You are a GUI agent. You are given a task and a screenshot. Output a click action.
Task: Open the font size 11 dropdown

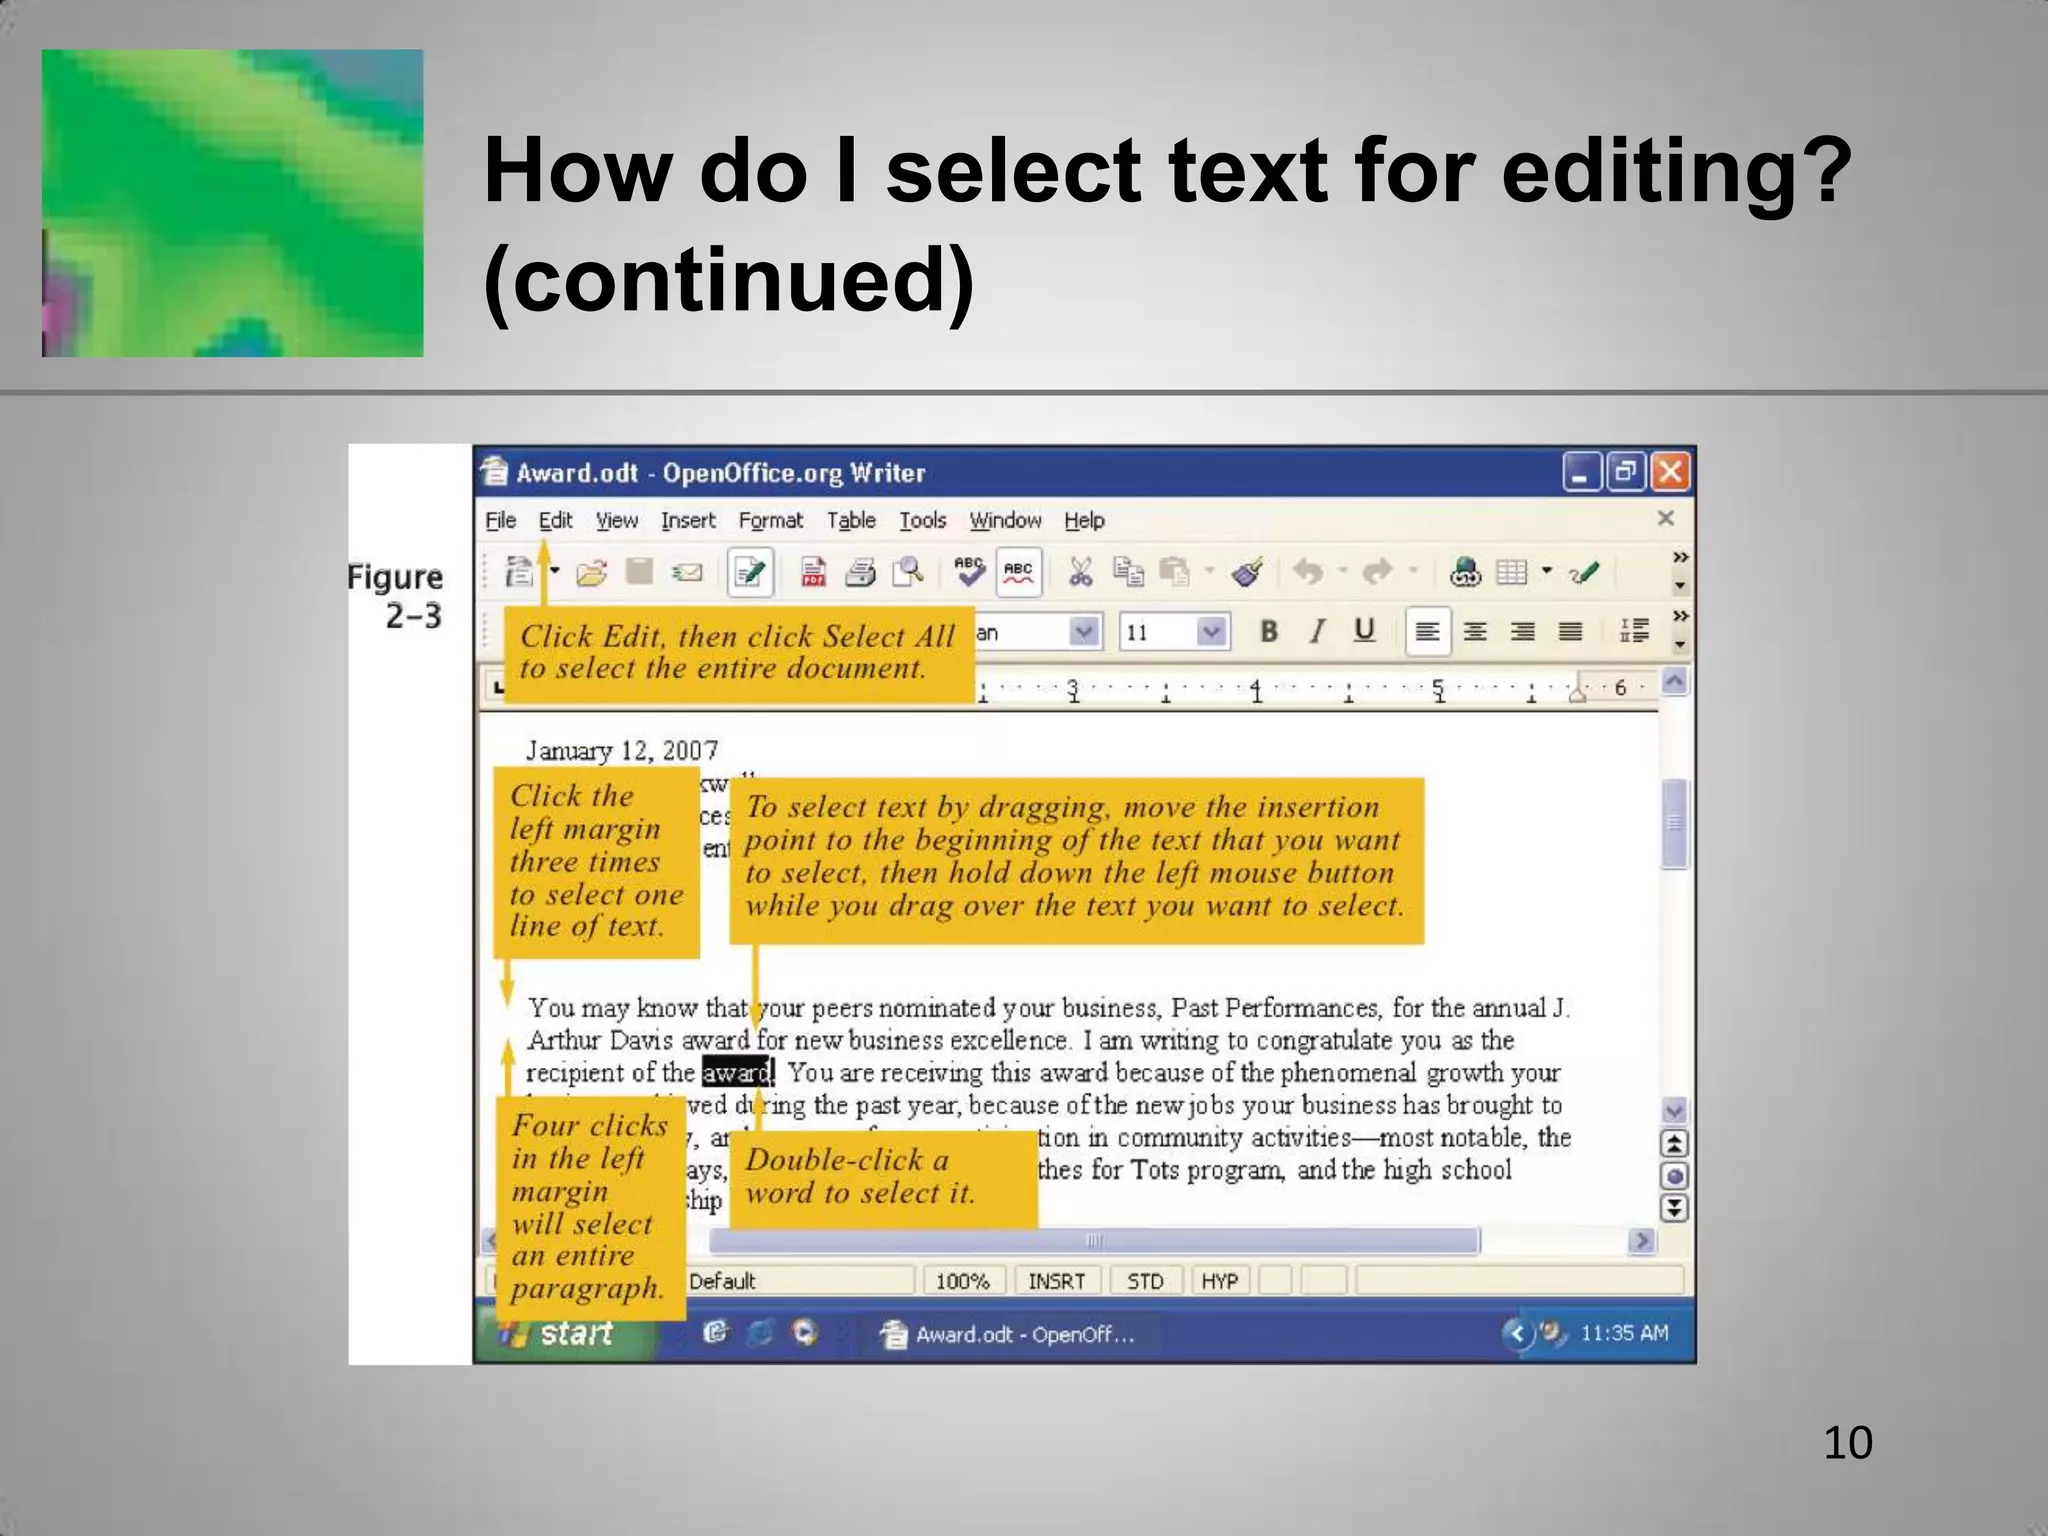tap(1211, 632)
